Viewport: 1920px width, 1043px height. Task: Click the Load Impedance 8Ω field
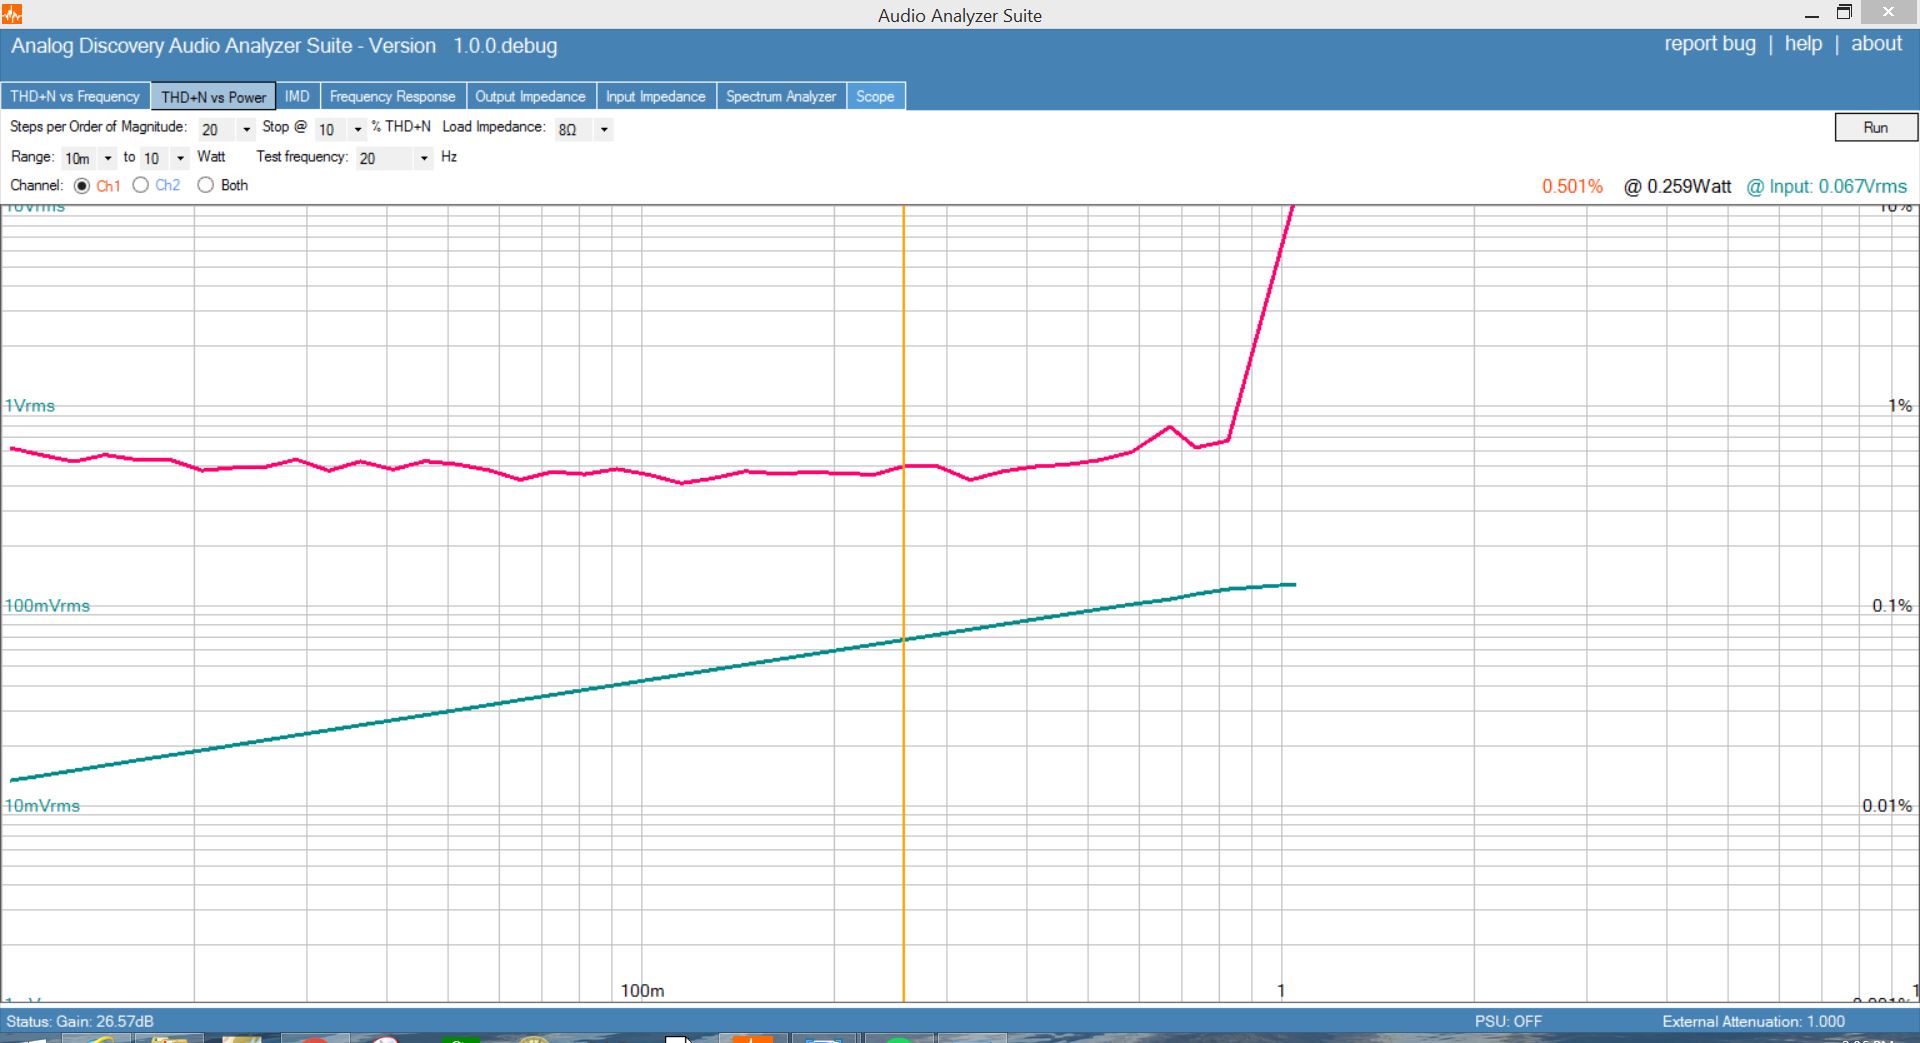click(x=574, y=129)
